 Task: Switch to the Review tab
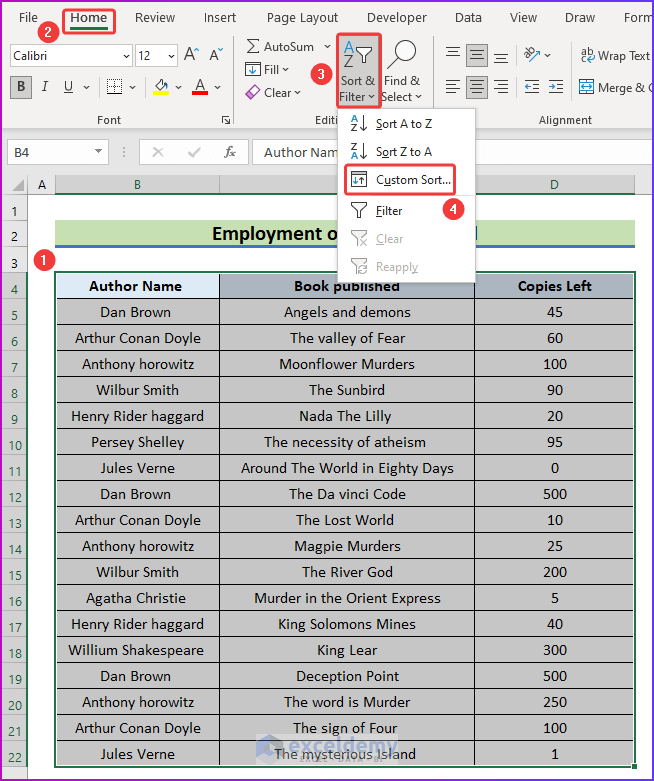pos(155,18)
